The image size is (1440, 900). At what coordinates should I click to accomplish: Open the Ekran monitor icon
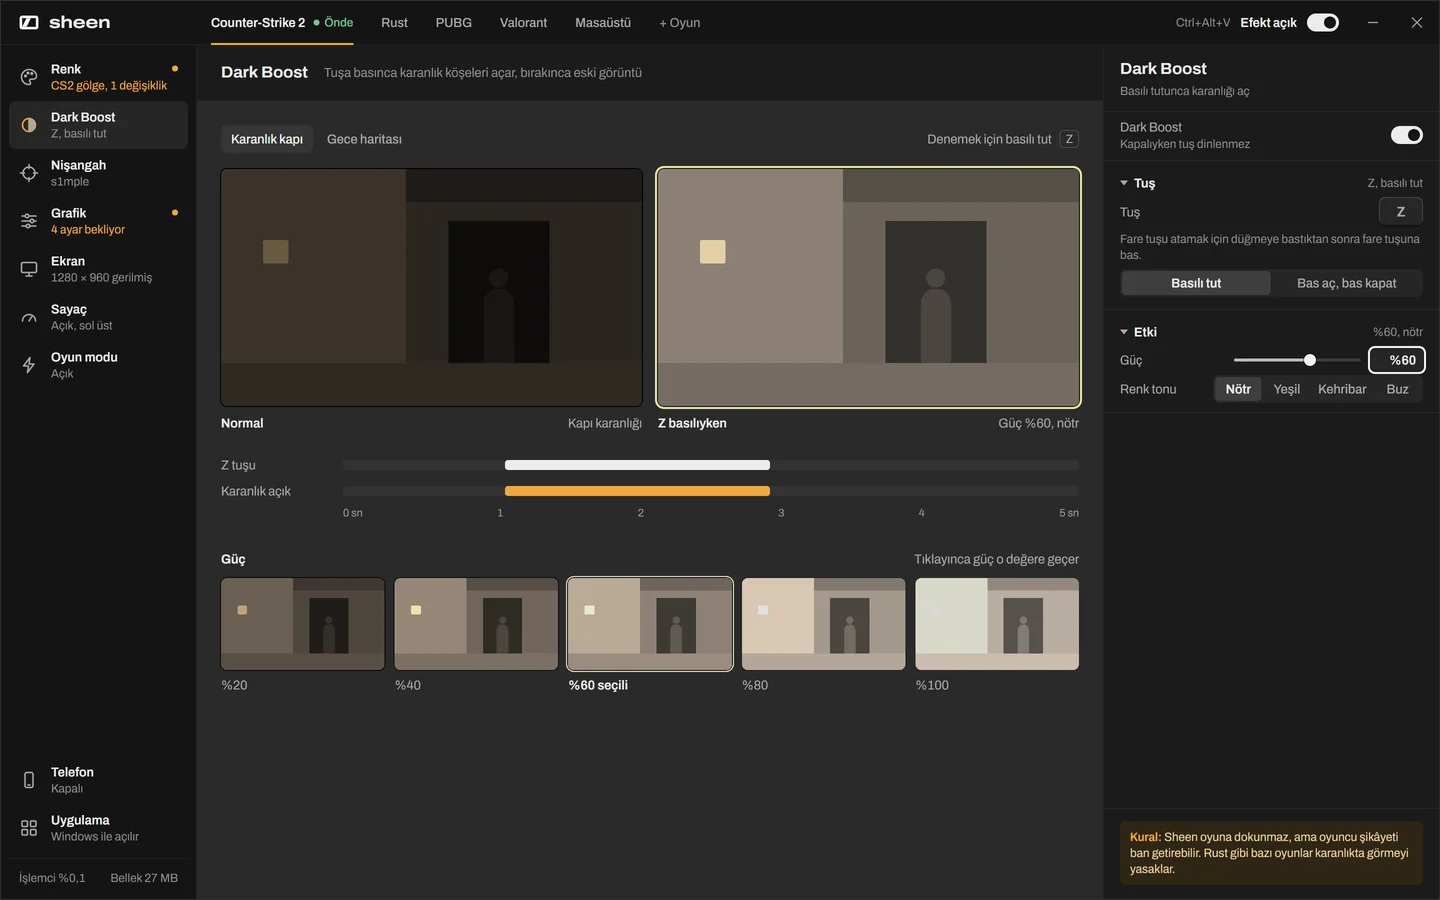[x=29, y=269]
